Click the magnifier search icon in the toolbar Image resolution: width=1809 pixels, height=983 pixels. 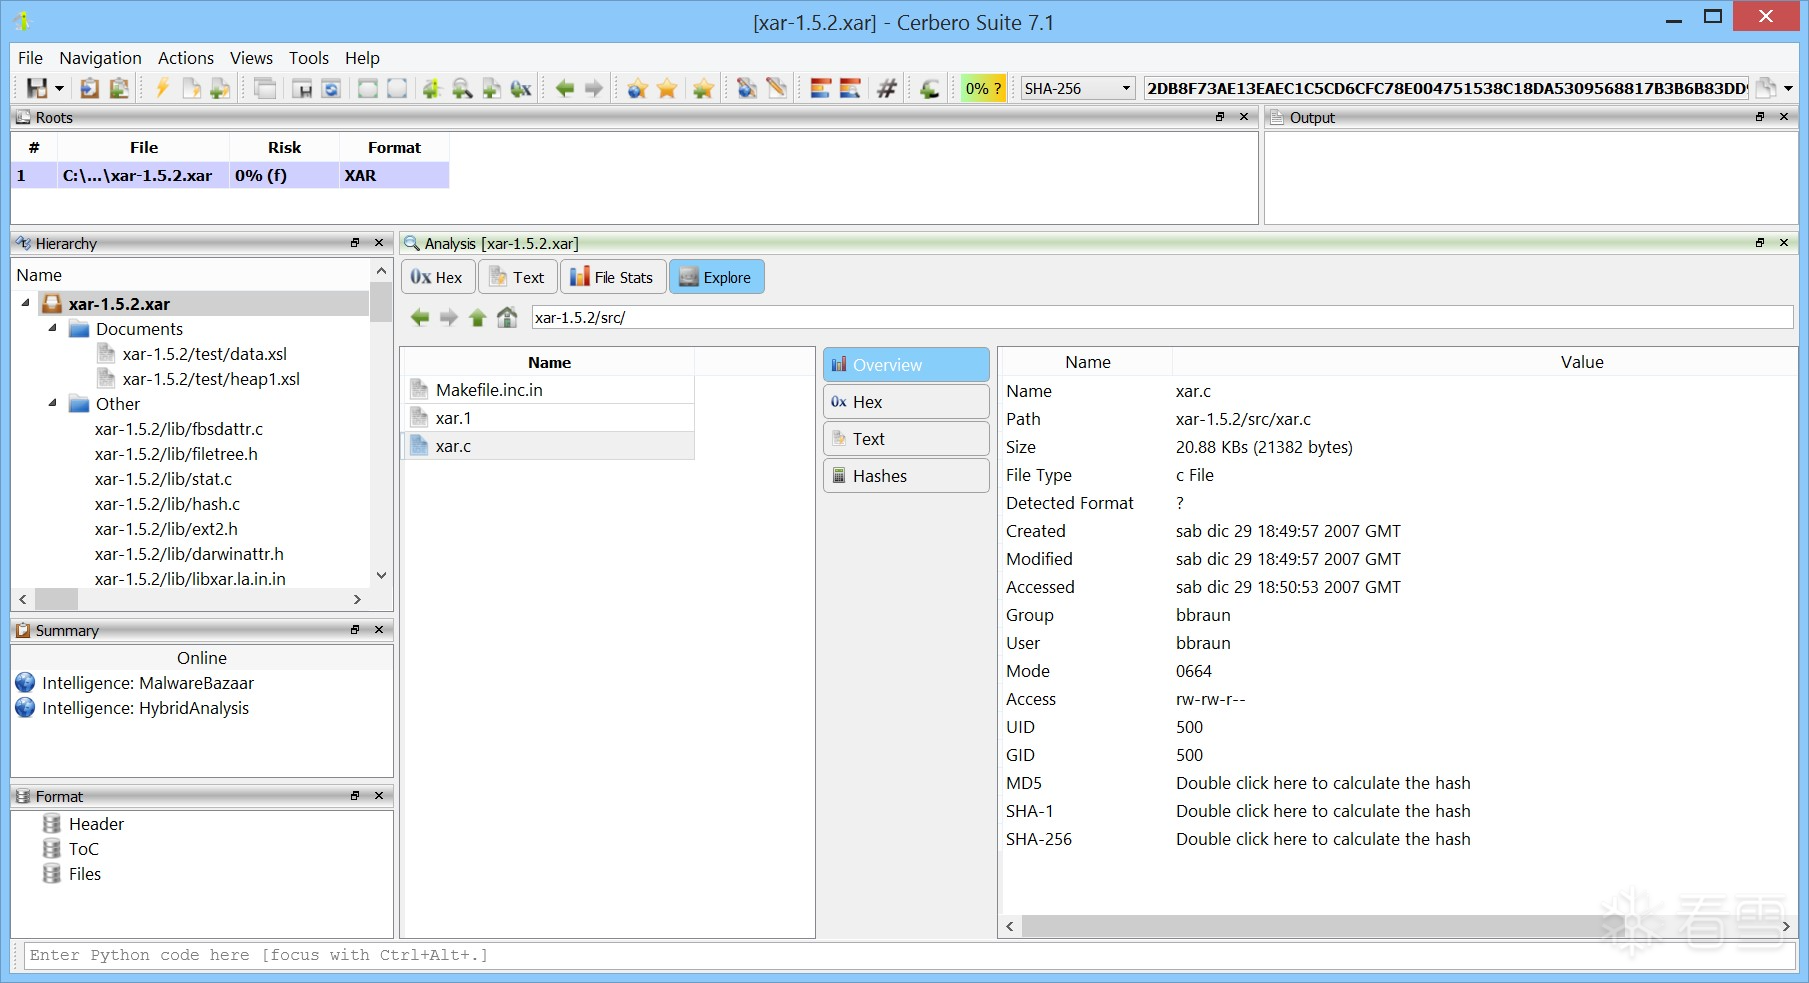coord(462,89)
